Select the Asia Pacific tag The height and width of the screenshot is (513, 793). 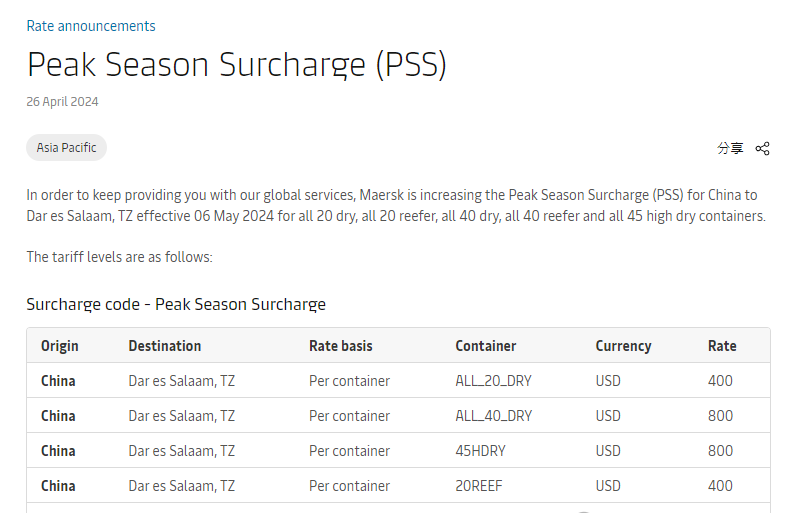pyautogui.click(x=66, y=148)
